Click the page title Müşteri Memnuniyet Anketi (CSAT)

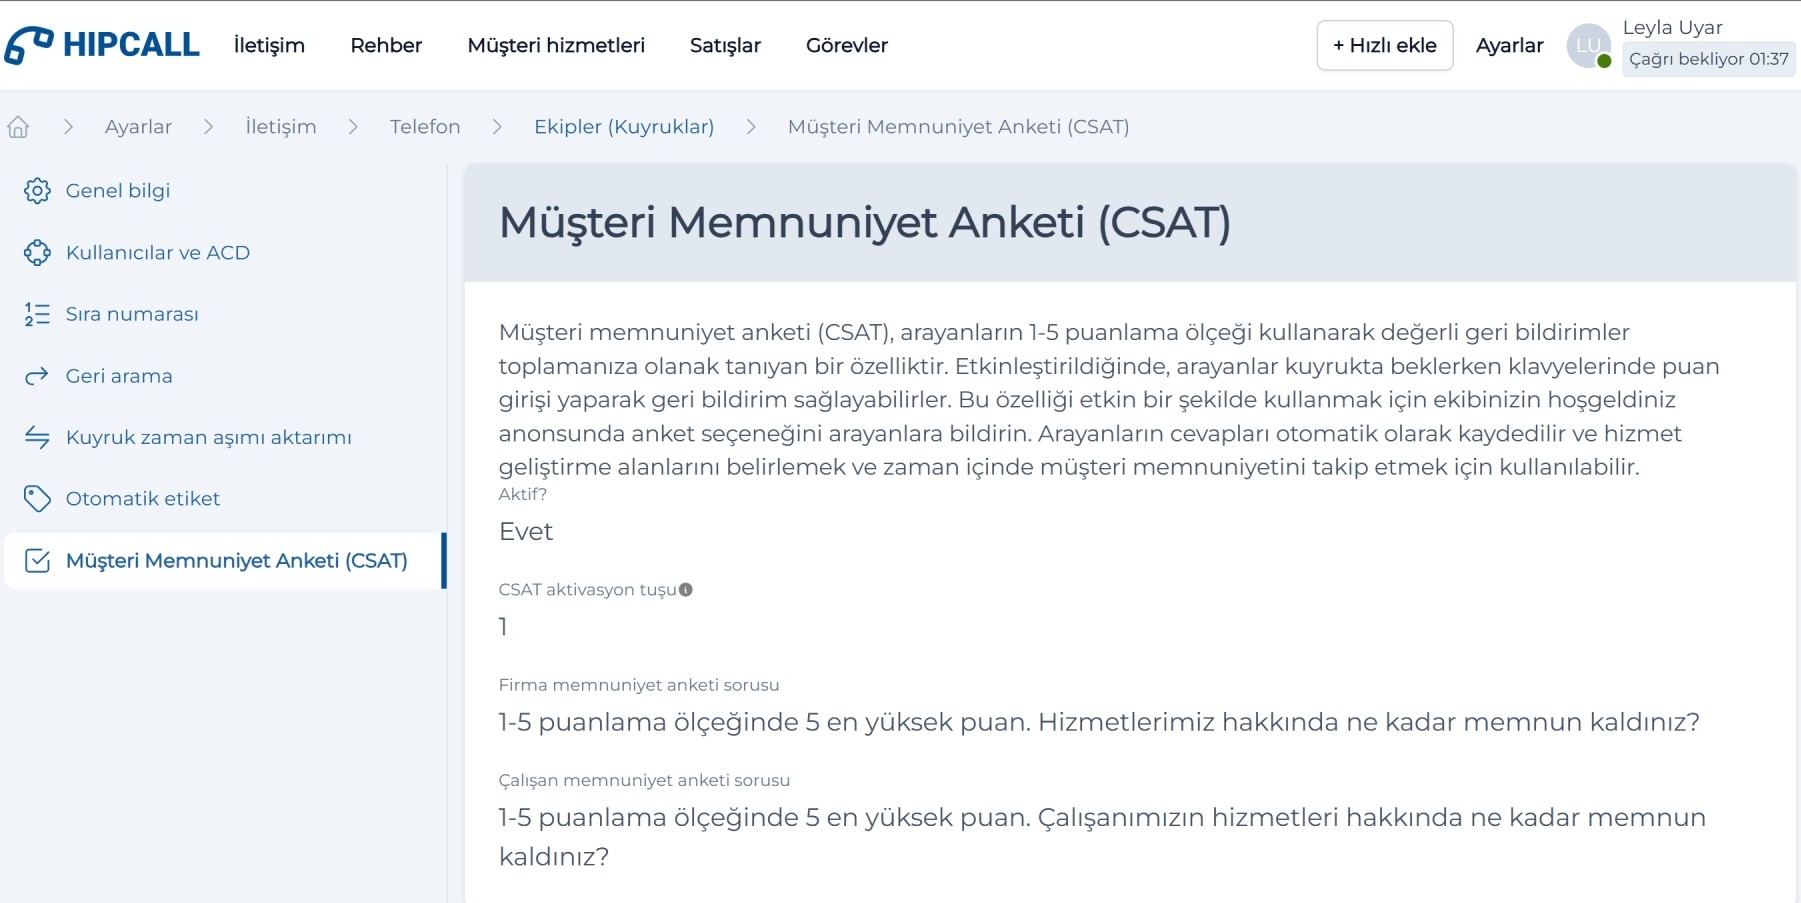coord(865,222)
